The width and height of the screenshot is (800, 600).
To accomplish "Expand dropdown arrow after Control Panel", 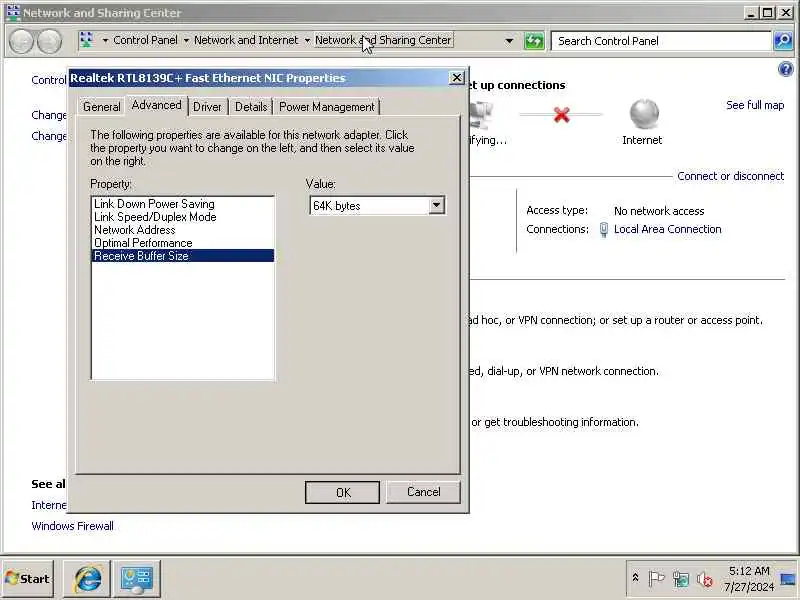I will (x=186, y=40).
